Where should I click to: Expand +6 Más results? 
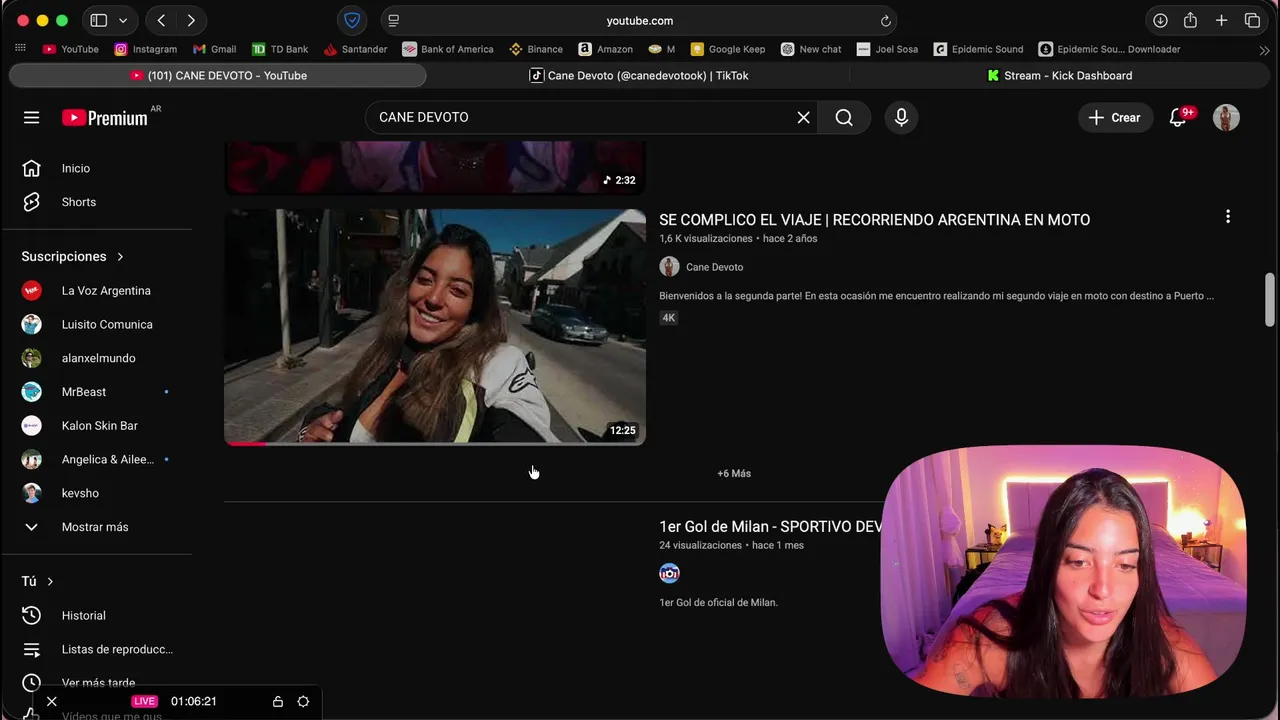(734, 473)
